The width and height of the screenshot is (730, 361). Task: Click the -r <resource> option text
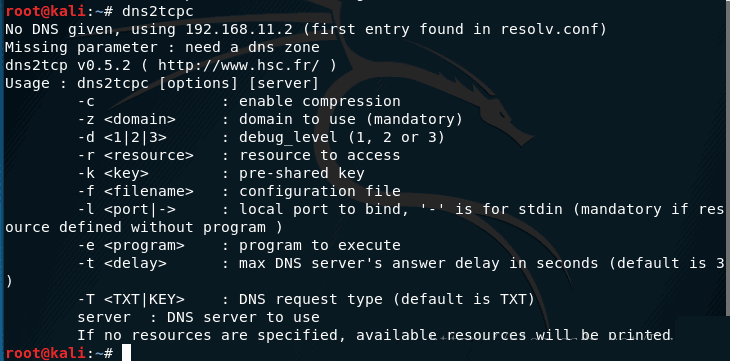pyautogui.click(x=135, y=155)
